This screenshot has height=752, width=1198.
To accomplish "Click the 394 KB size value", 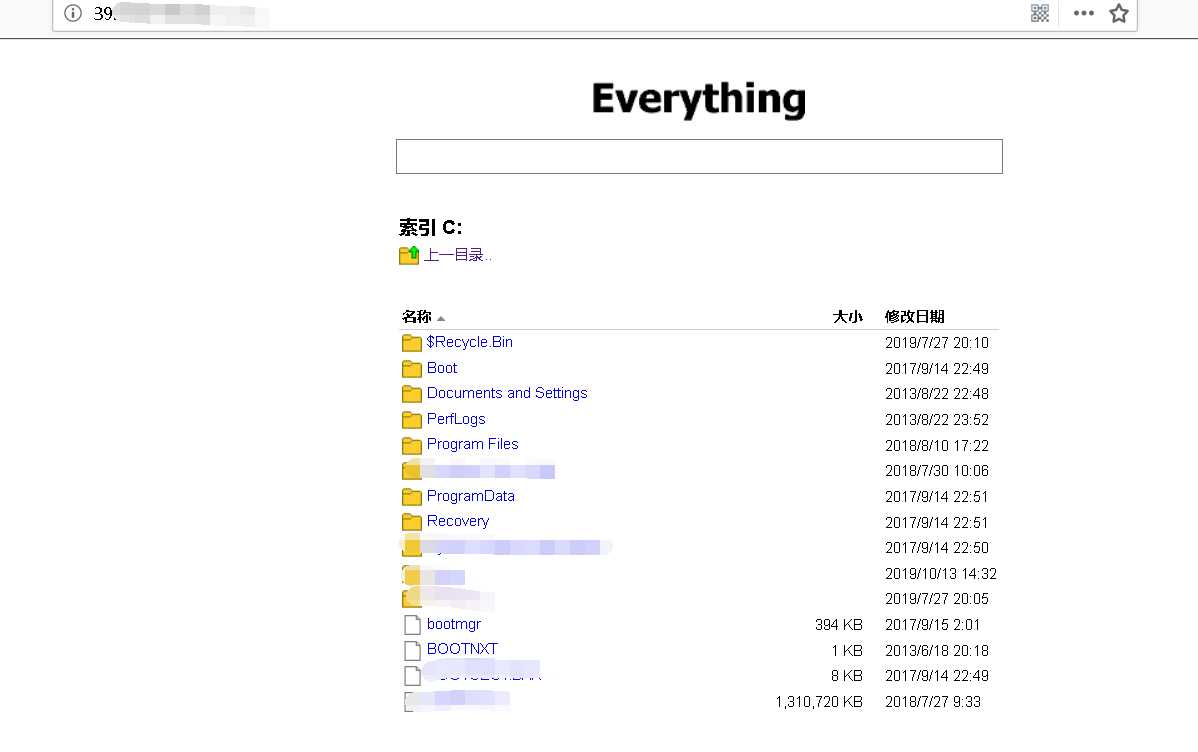I will tap(838, 625).
